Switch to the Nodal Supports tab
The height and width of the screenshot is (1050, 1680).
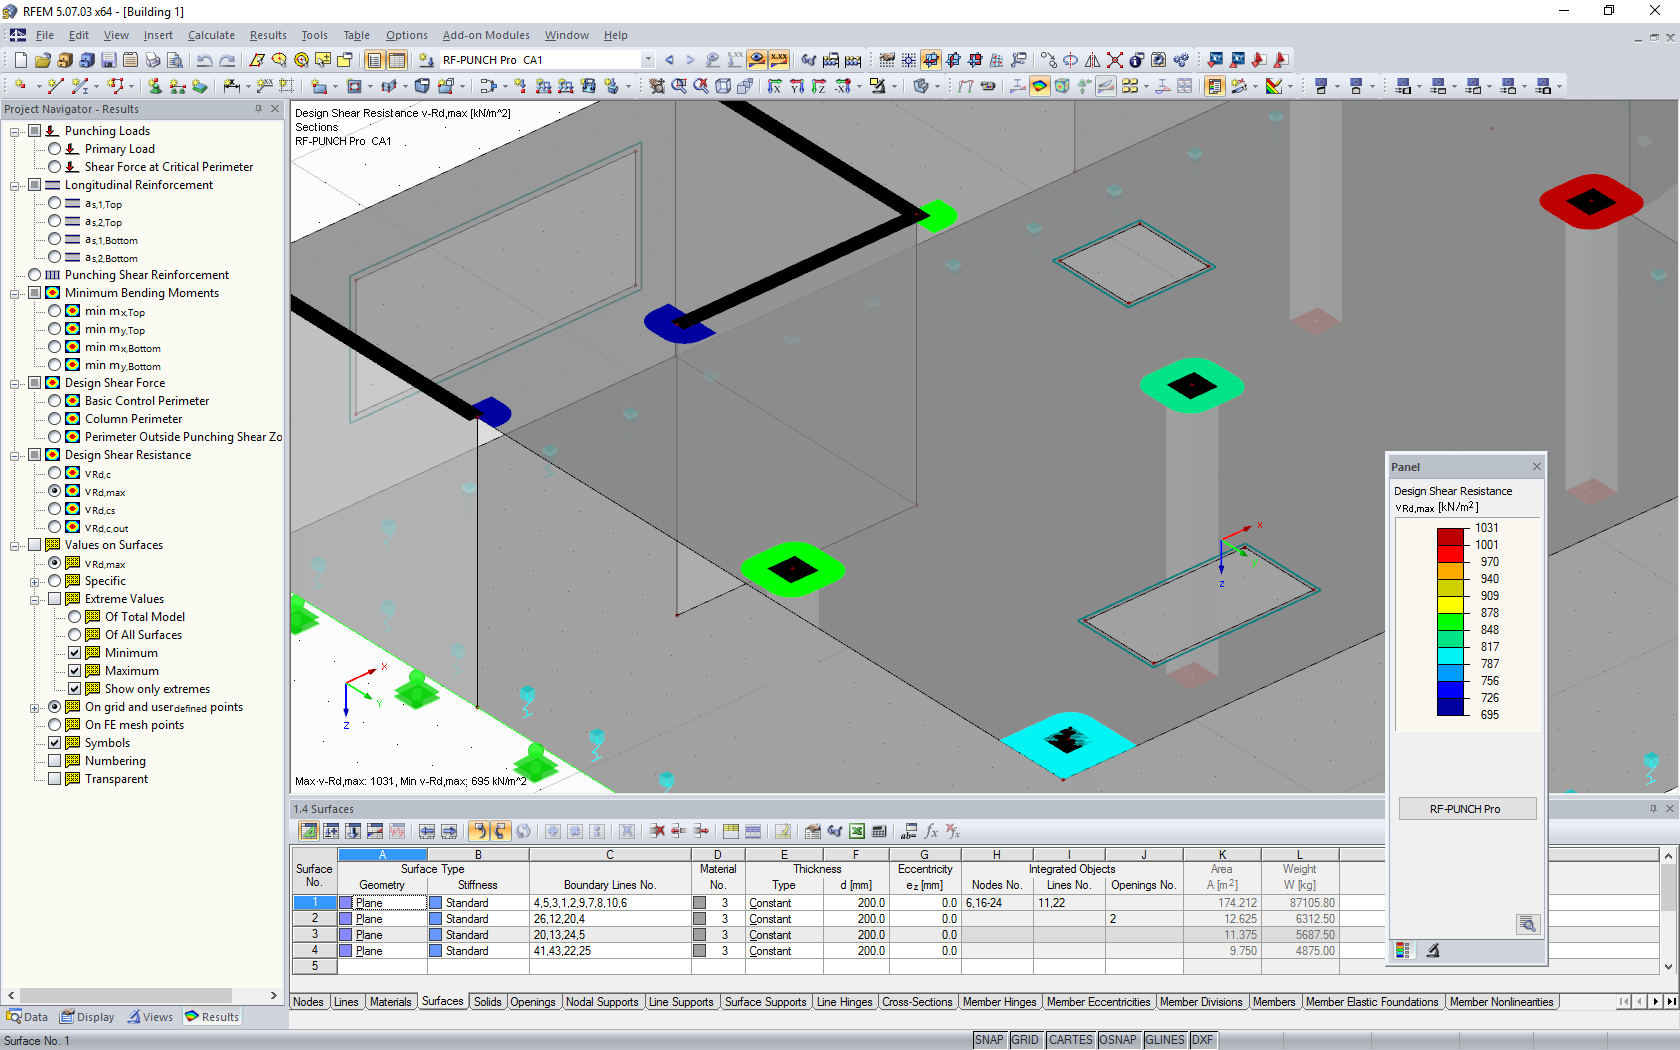coord(603,1001)
